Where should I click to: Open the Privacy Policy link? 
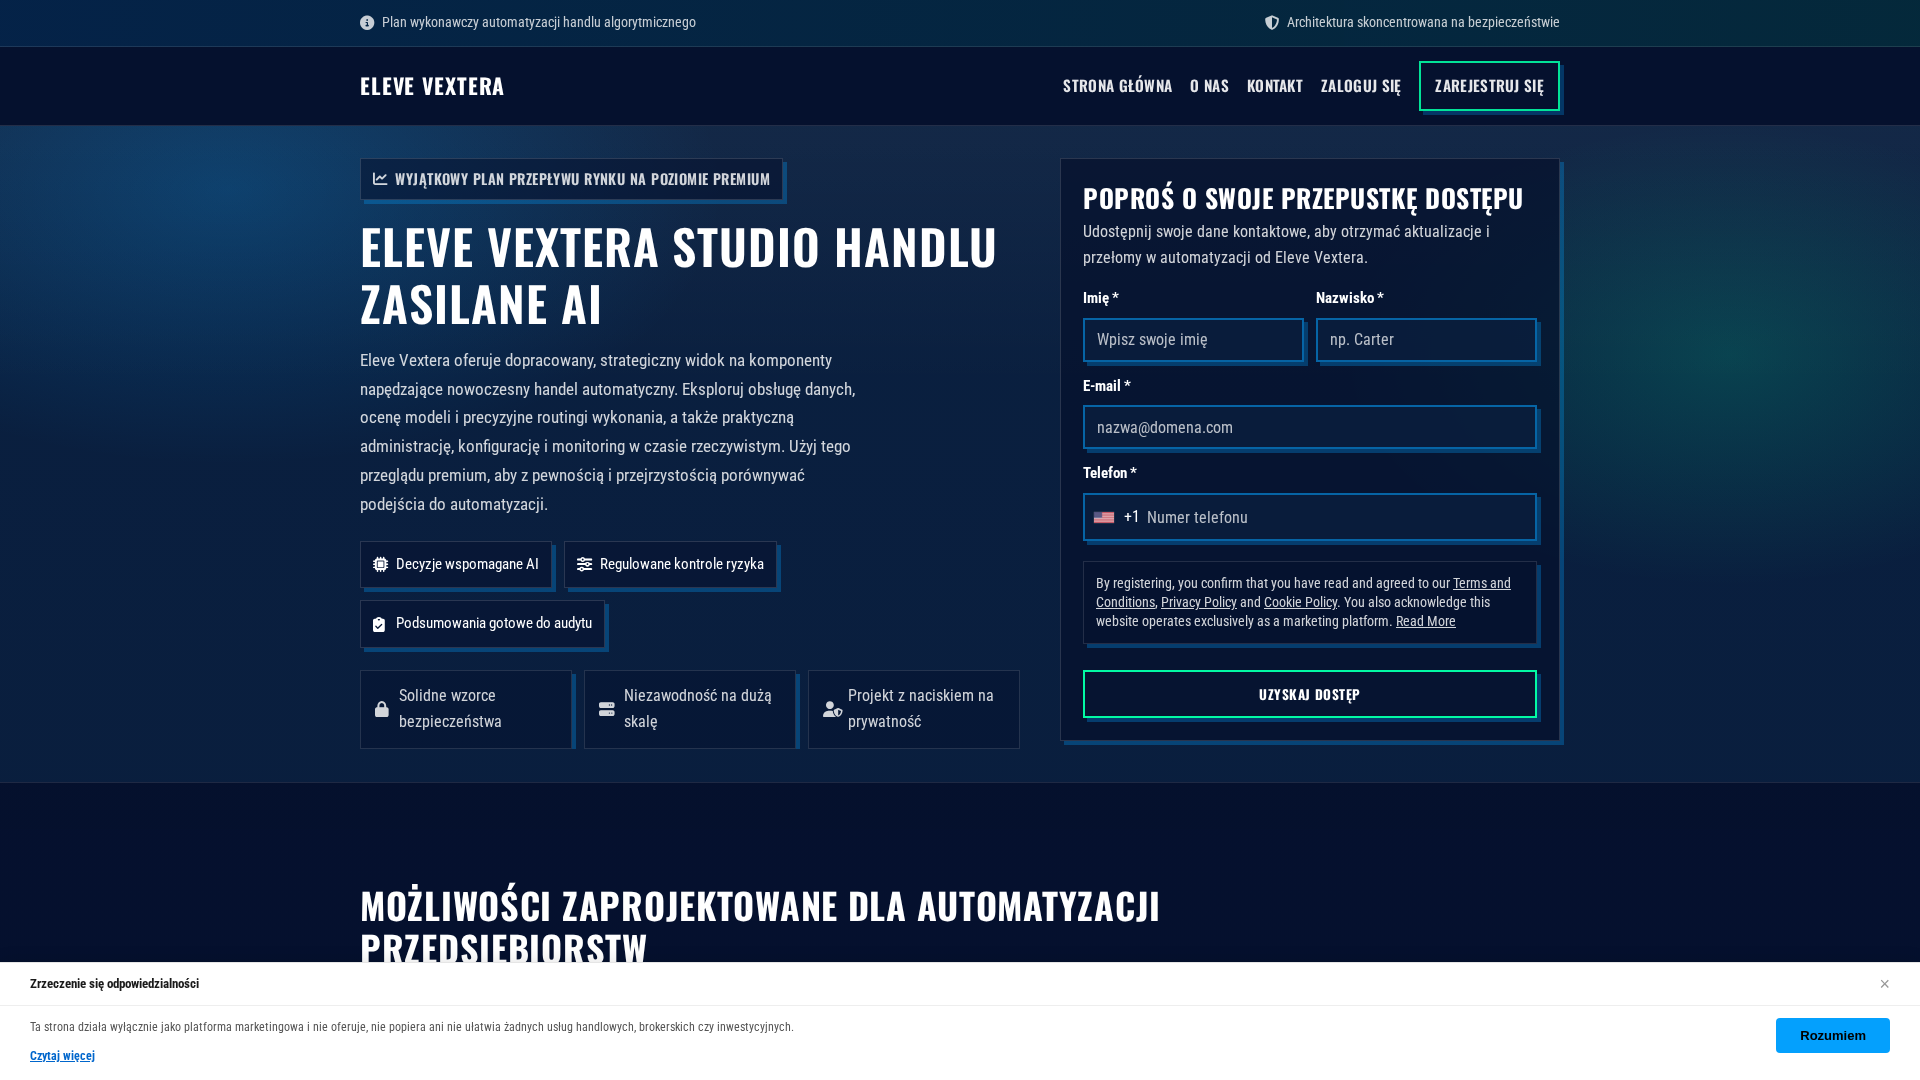click(x=1198, y=602)
